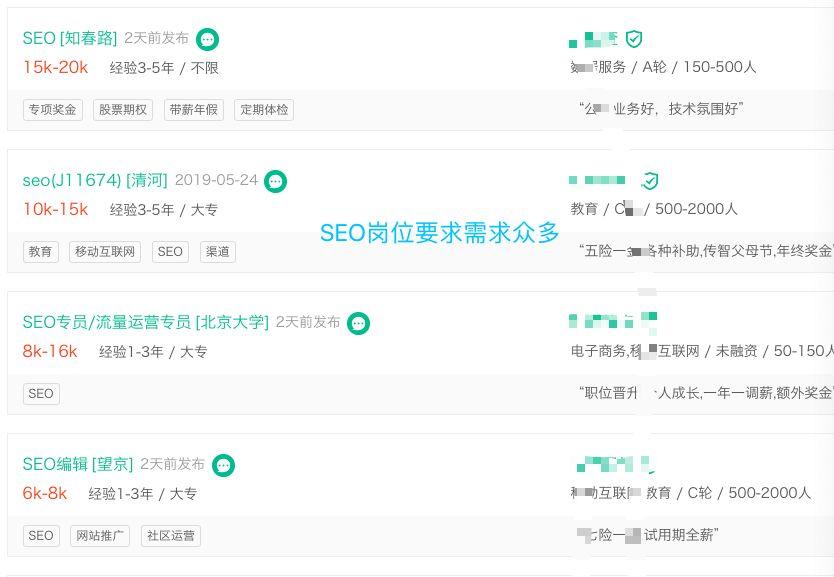Open job title SEO [知春路]
Screen dimensions: 834x577
(x=70, y=38)
